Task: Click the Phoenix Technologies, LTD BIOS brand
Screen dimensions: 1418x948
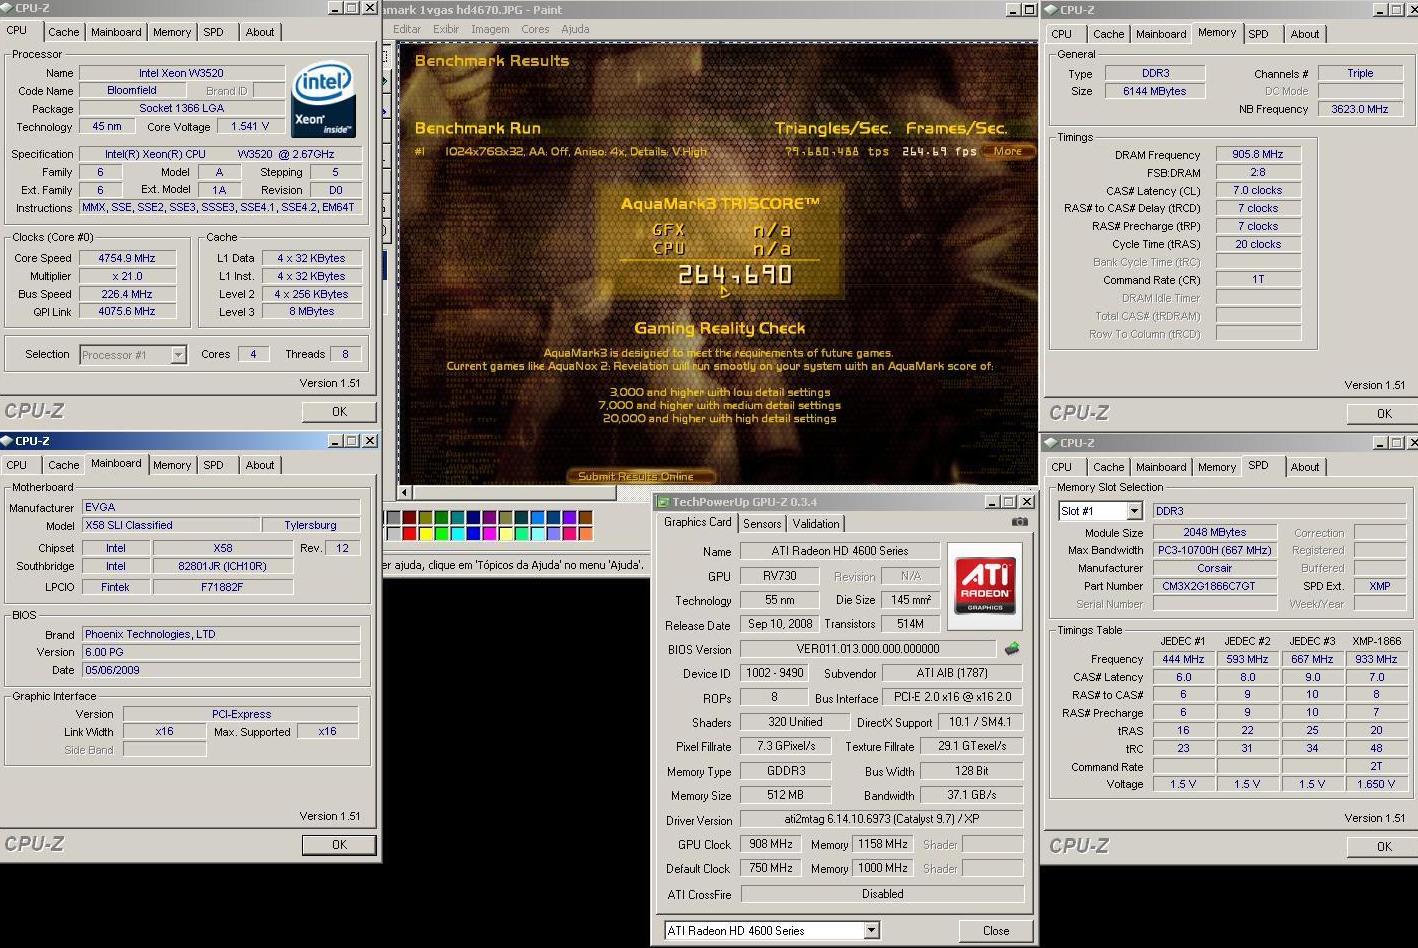Action: [221, 634]
